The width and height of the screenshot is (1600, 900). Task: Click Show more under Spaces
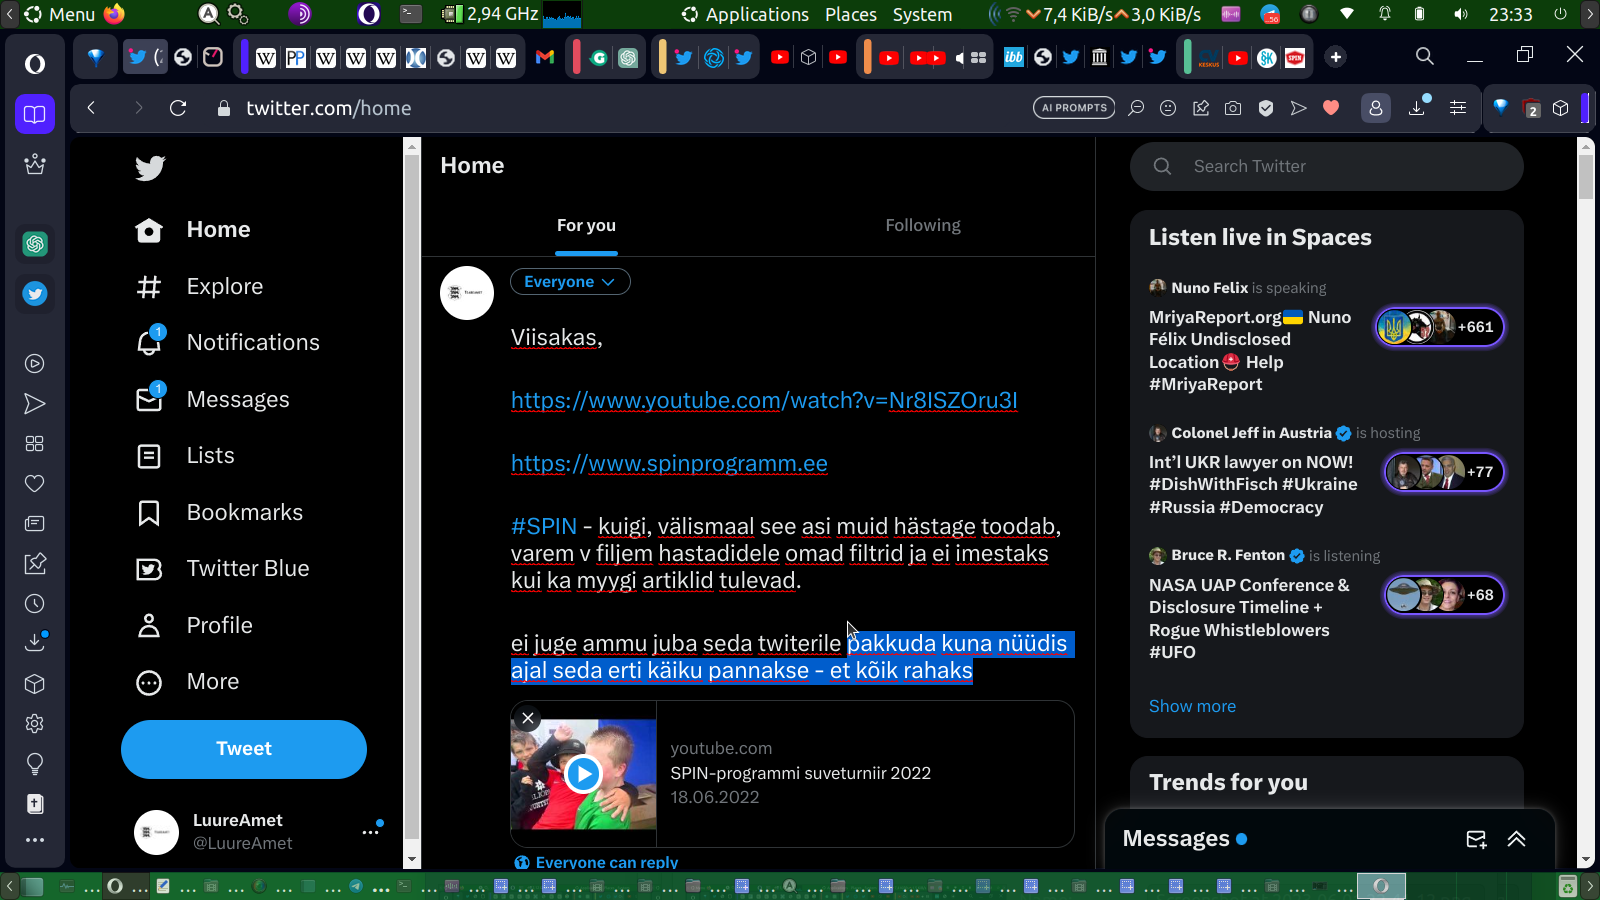tap(1192, 706)
